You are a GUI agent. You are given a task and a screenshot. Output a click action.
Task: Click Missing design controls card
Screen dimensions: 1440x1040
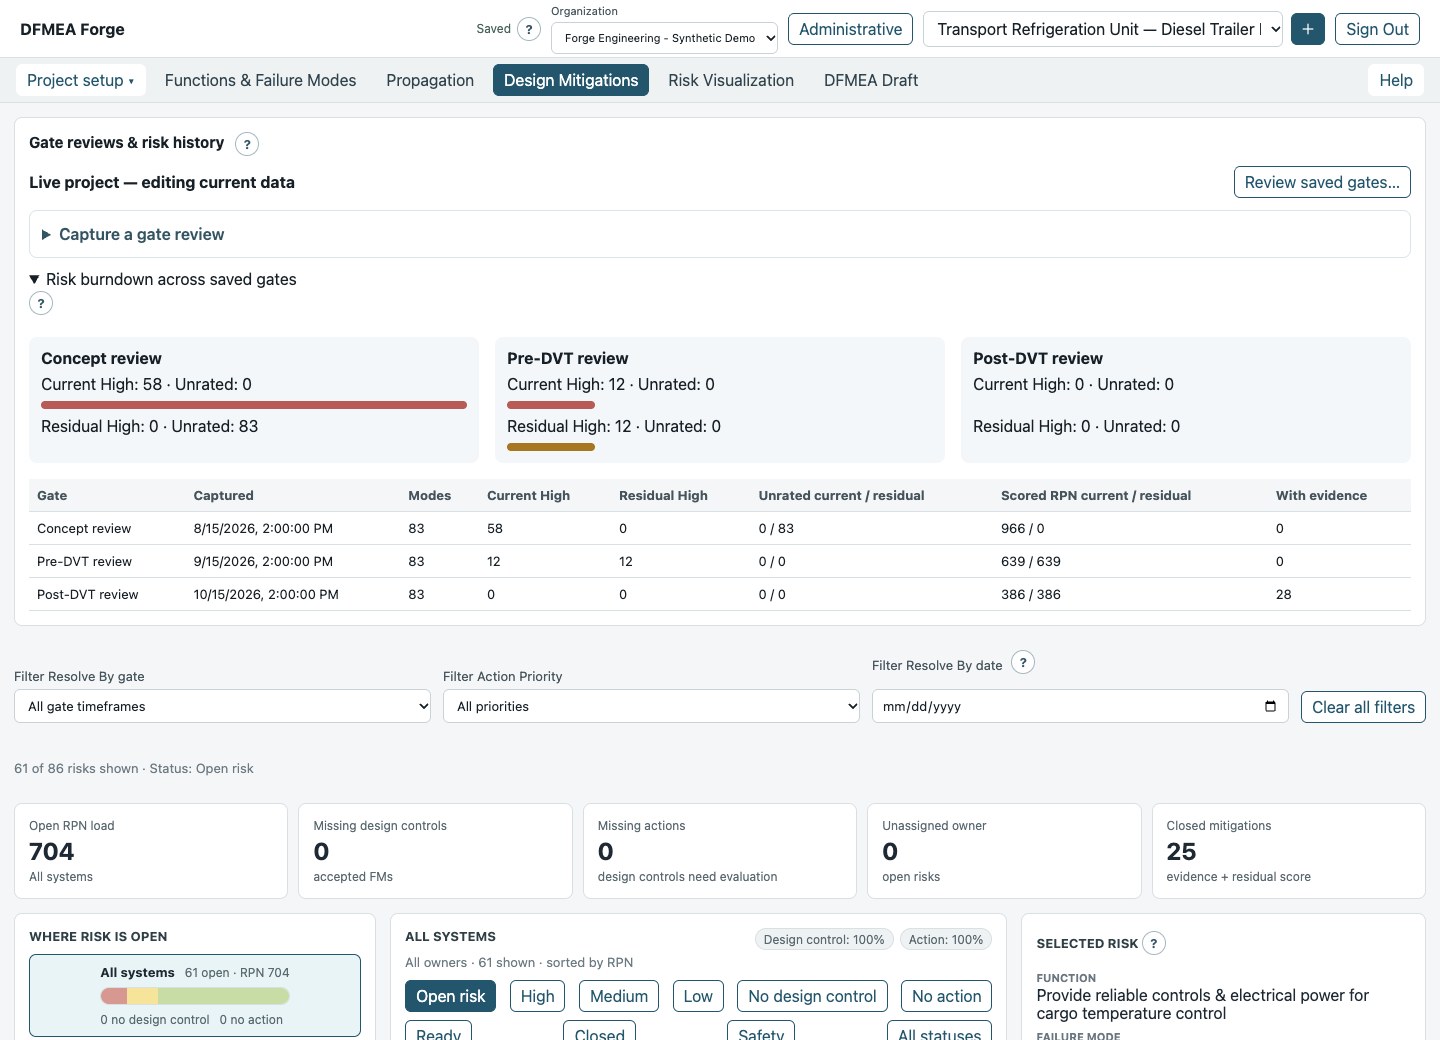435,851
